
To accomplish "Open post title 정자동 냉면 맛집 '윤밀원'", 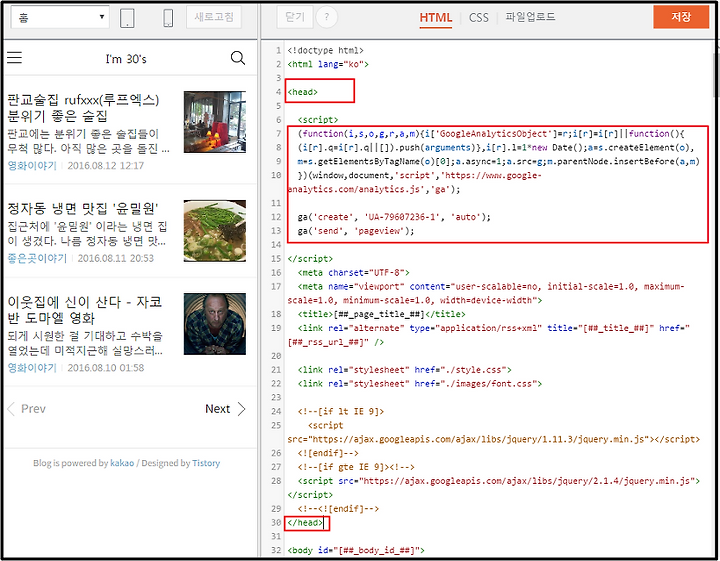I will tap(83, 208).
